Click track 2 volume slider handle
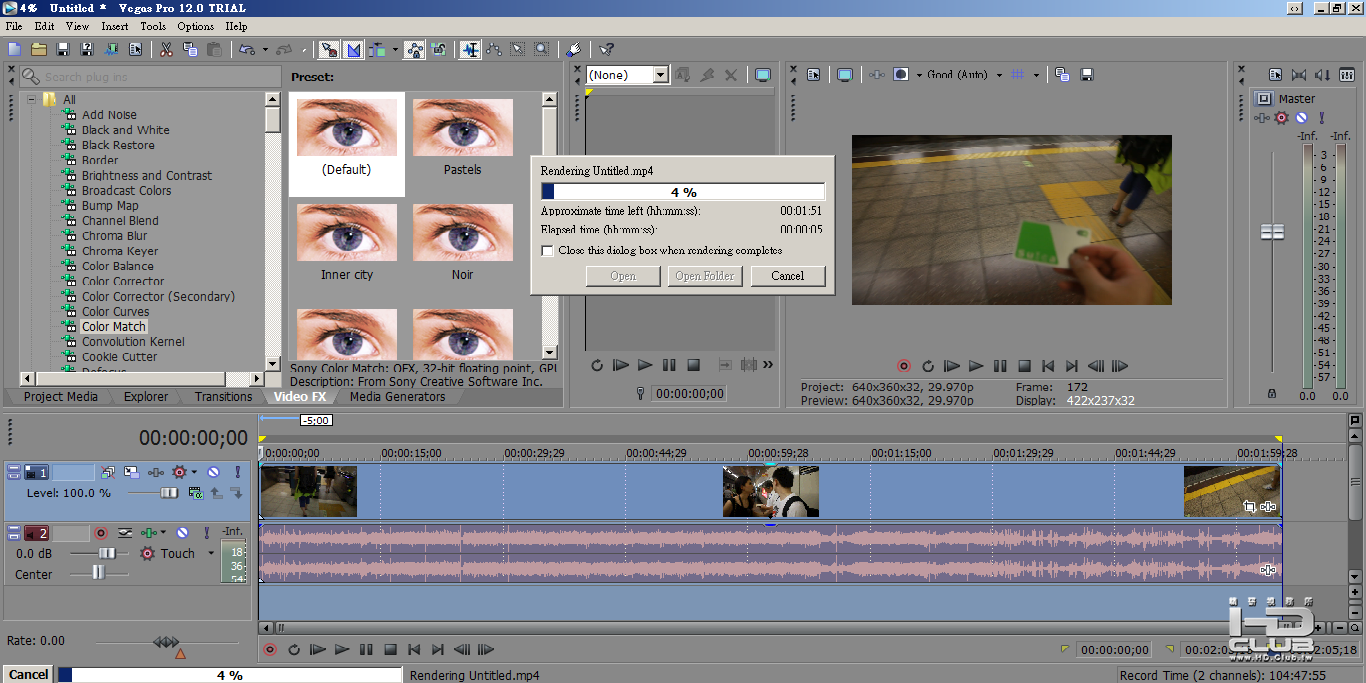 pyautogui.click(x=106, y=553)
